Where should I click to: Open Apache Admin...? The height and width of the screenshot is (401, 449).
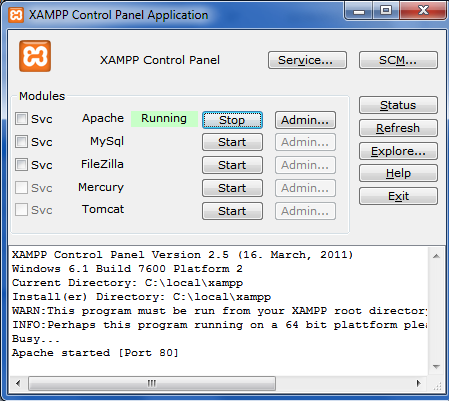tap(305, 120)
